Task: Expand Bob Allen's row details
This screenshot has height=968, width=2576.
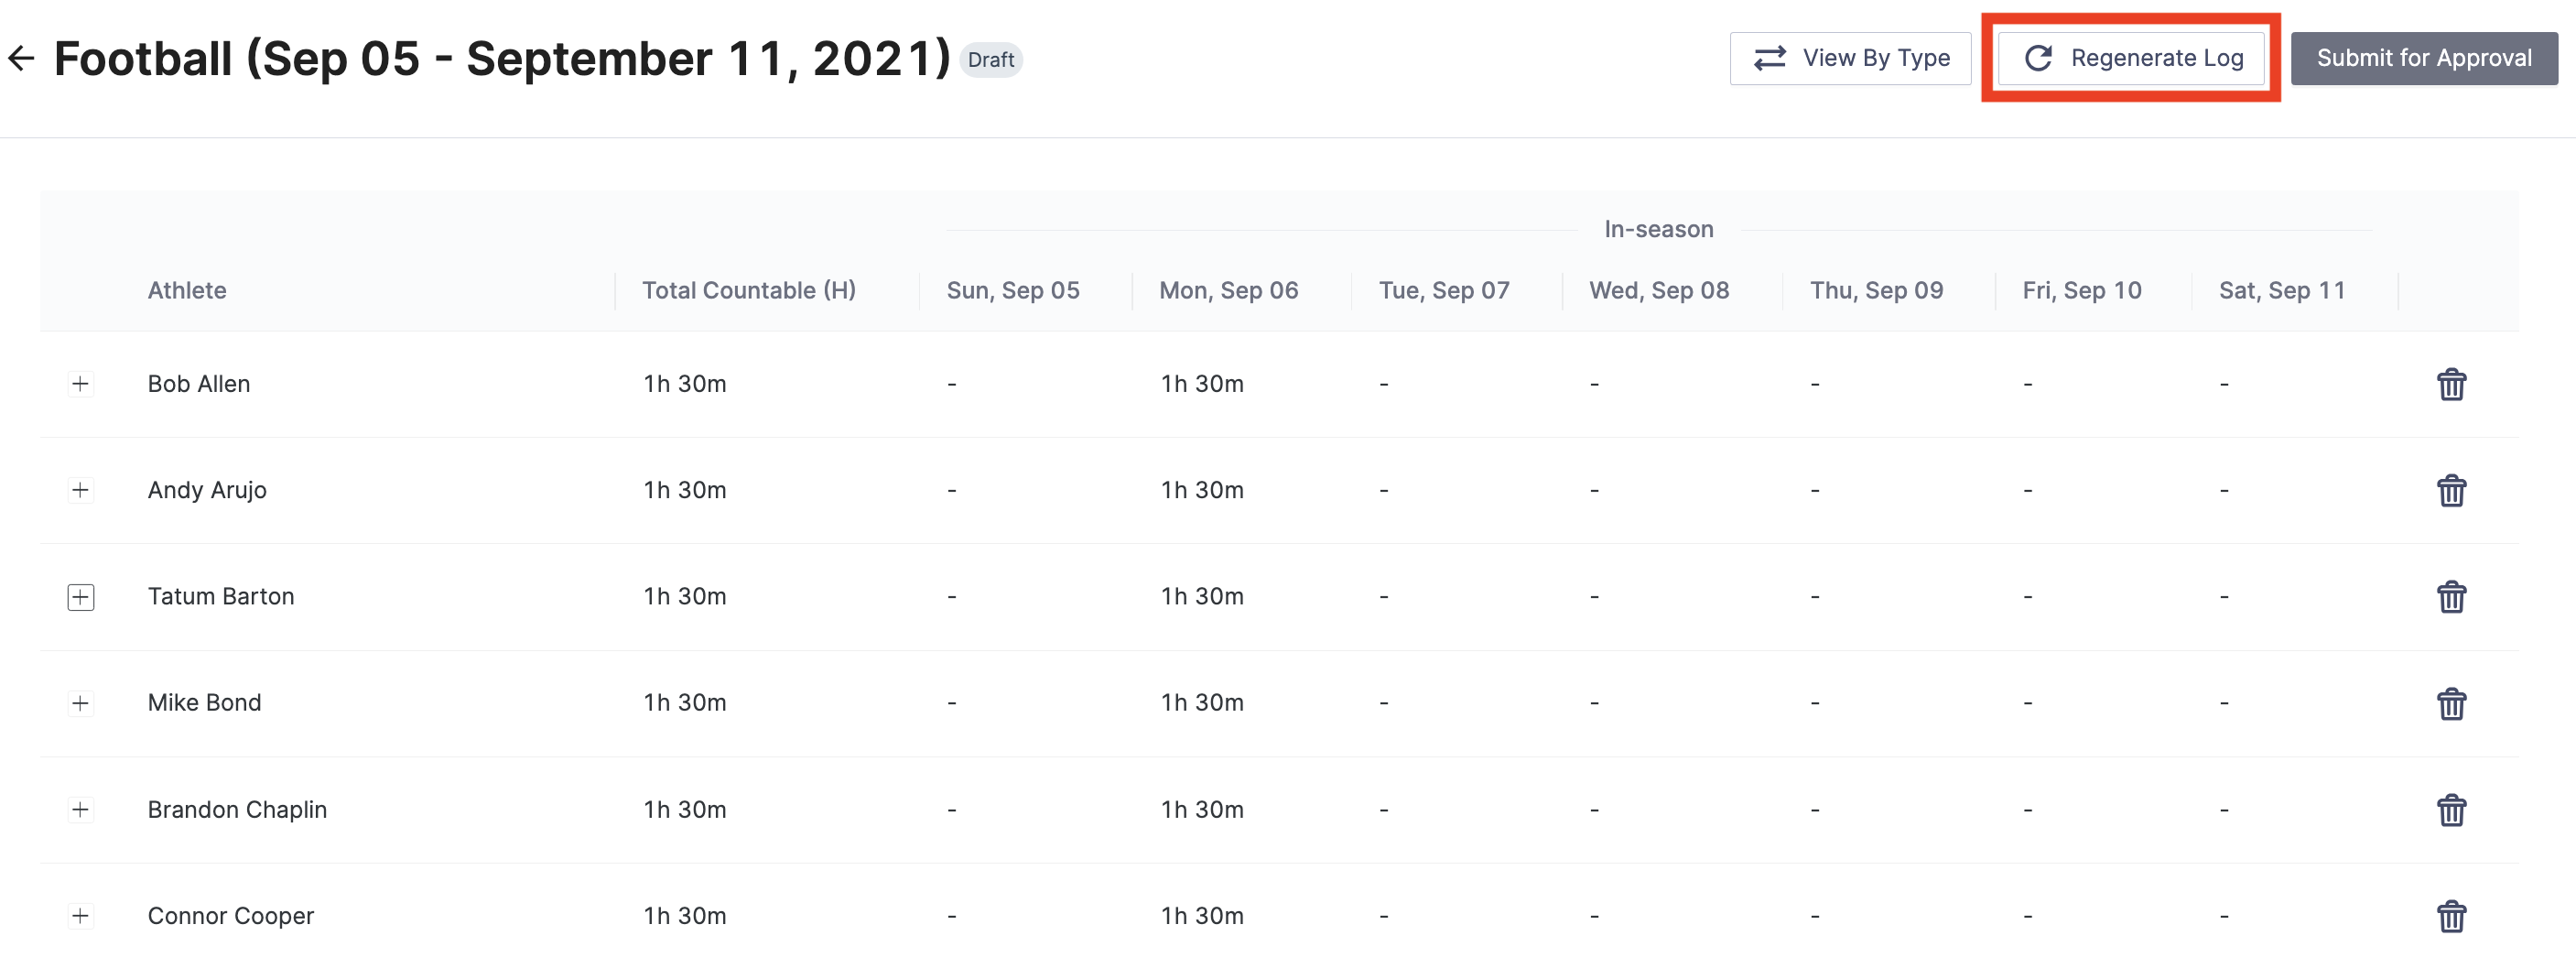Action: [x=81, y=384]
